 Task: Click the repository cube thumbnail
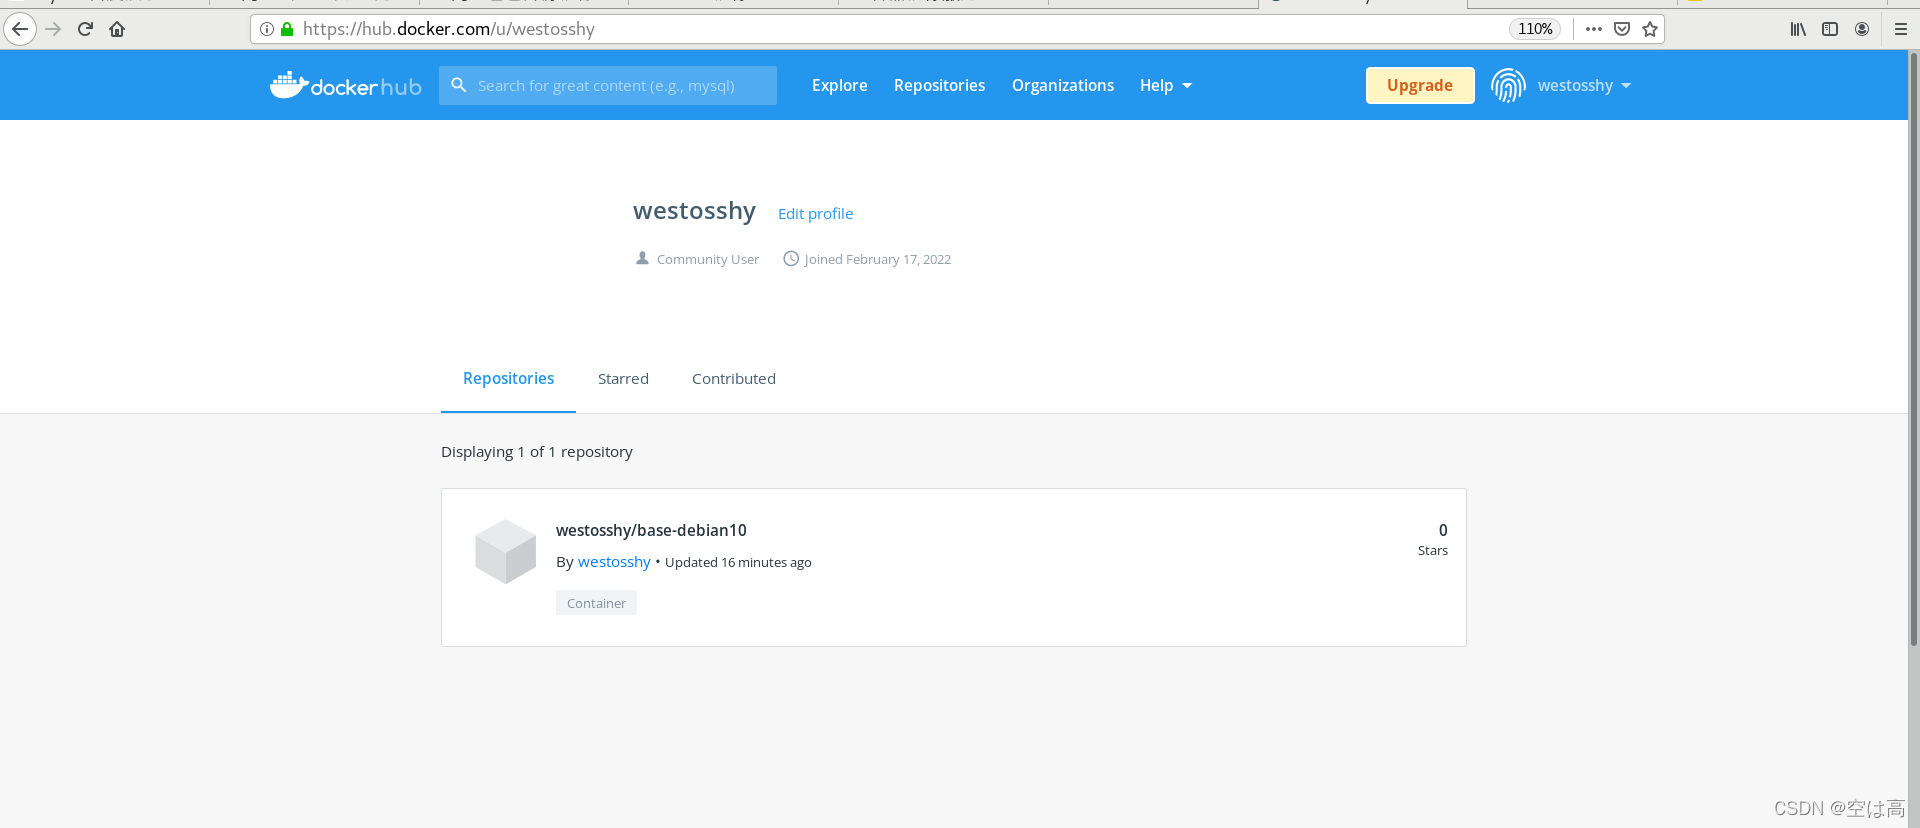[505, 551]
